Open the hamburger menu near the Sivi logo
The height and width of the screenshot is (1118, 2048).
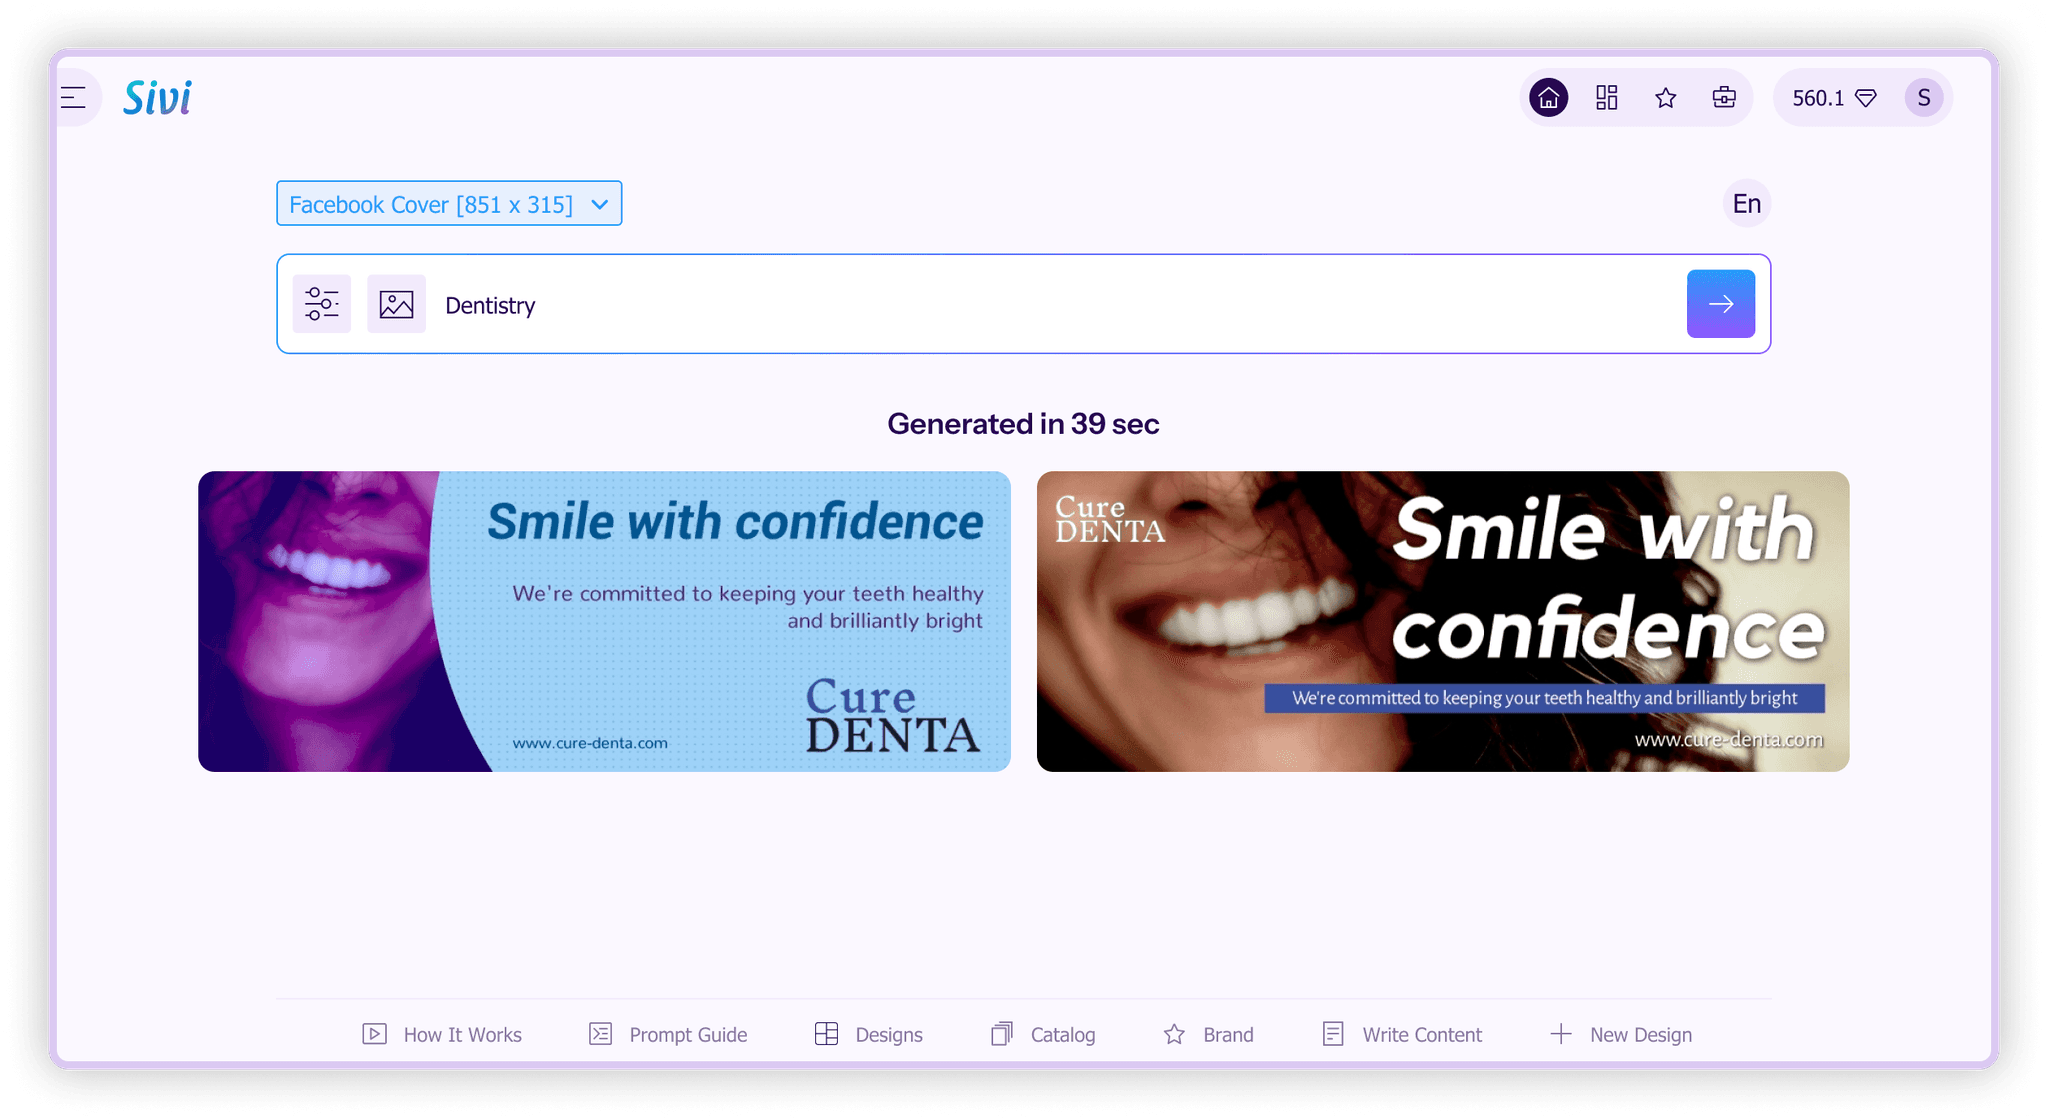73,97
